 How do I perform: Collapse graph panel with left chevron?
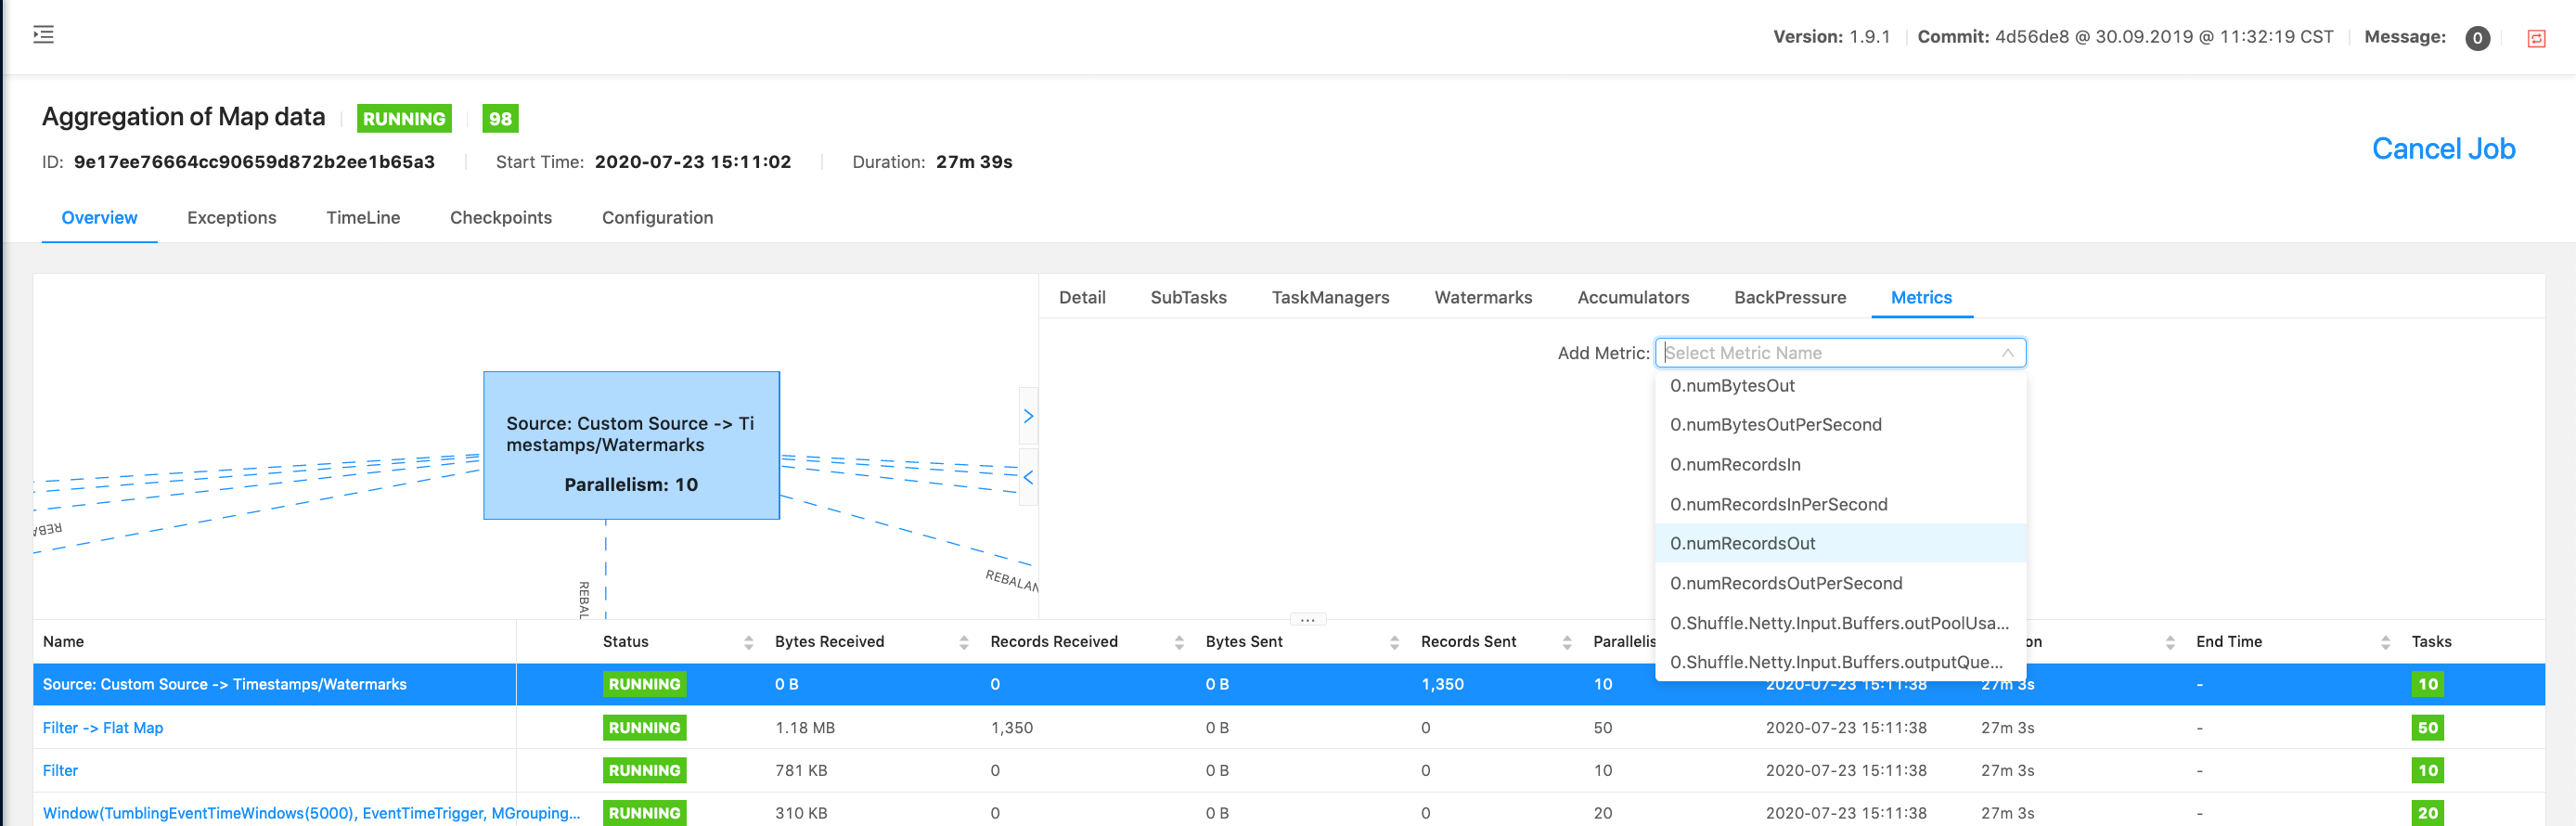pos(1028,477)
